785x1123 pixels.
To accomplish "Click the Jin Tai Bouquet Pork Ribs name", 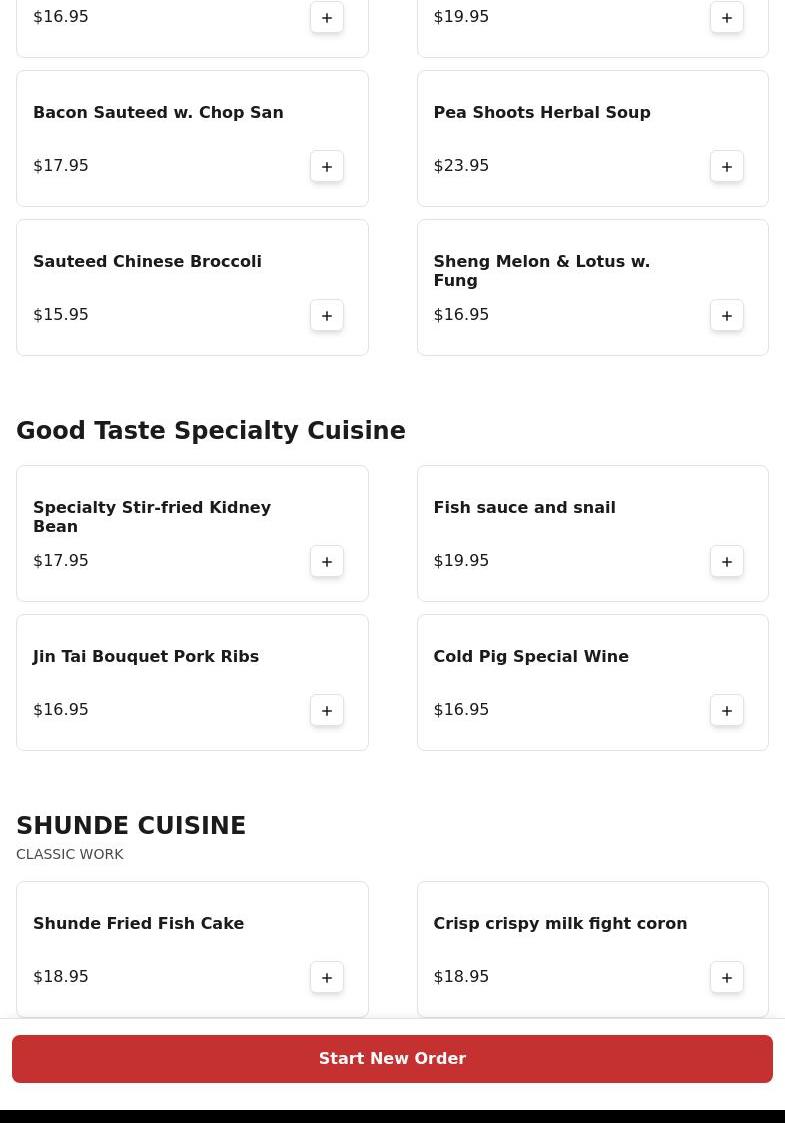I will pos(146,656).
